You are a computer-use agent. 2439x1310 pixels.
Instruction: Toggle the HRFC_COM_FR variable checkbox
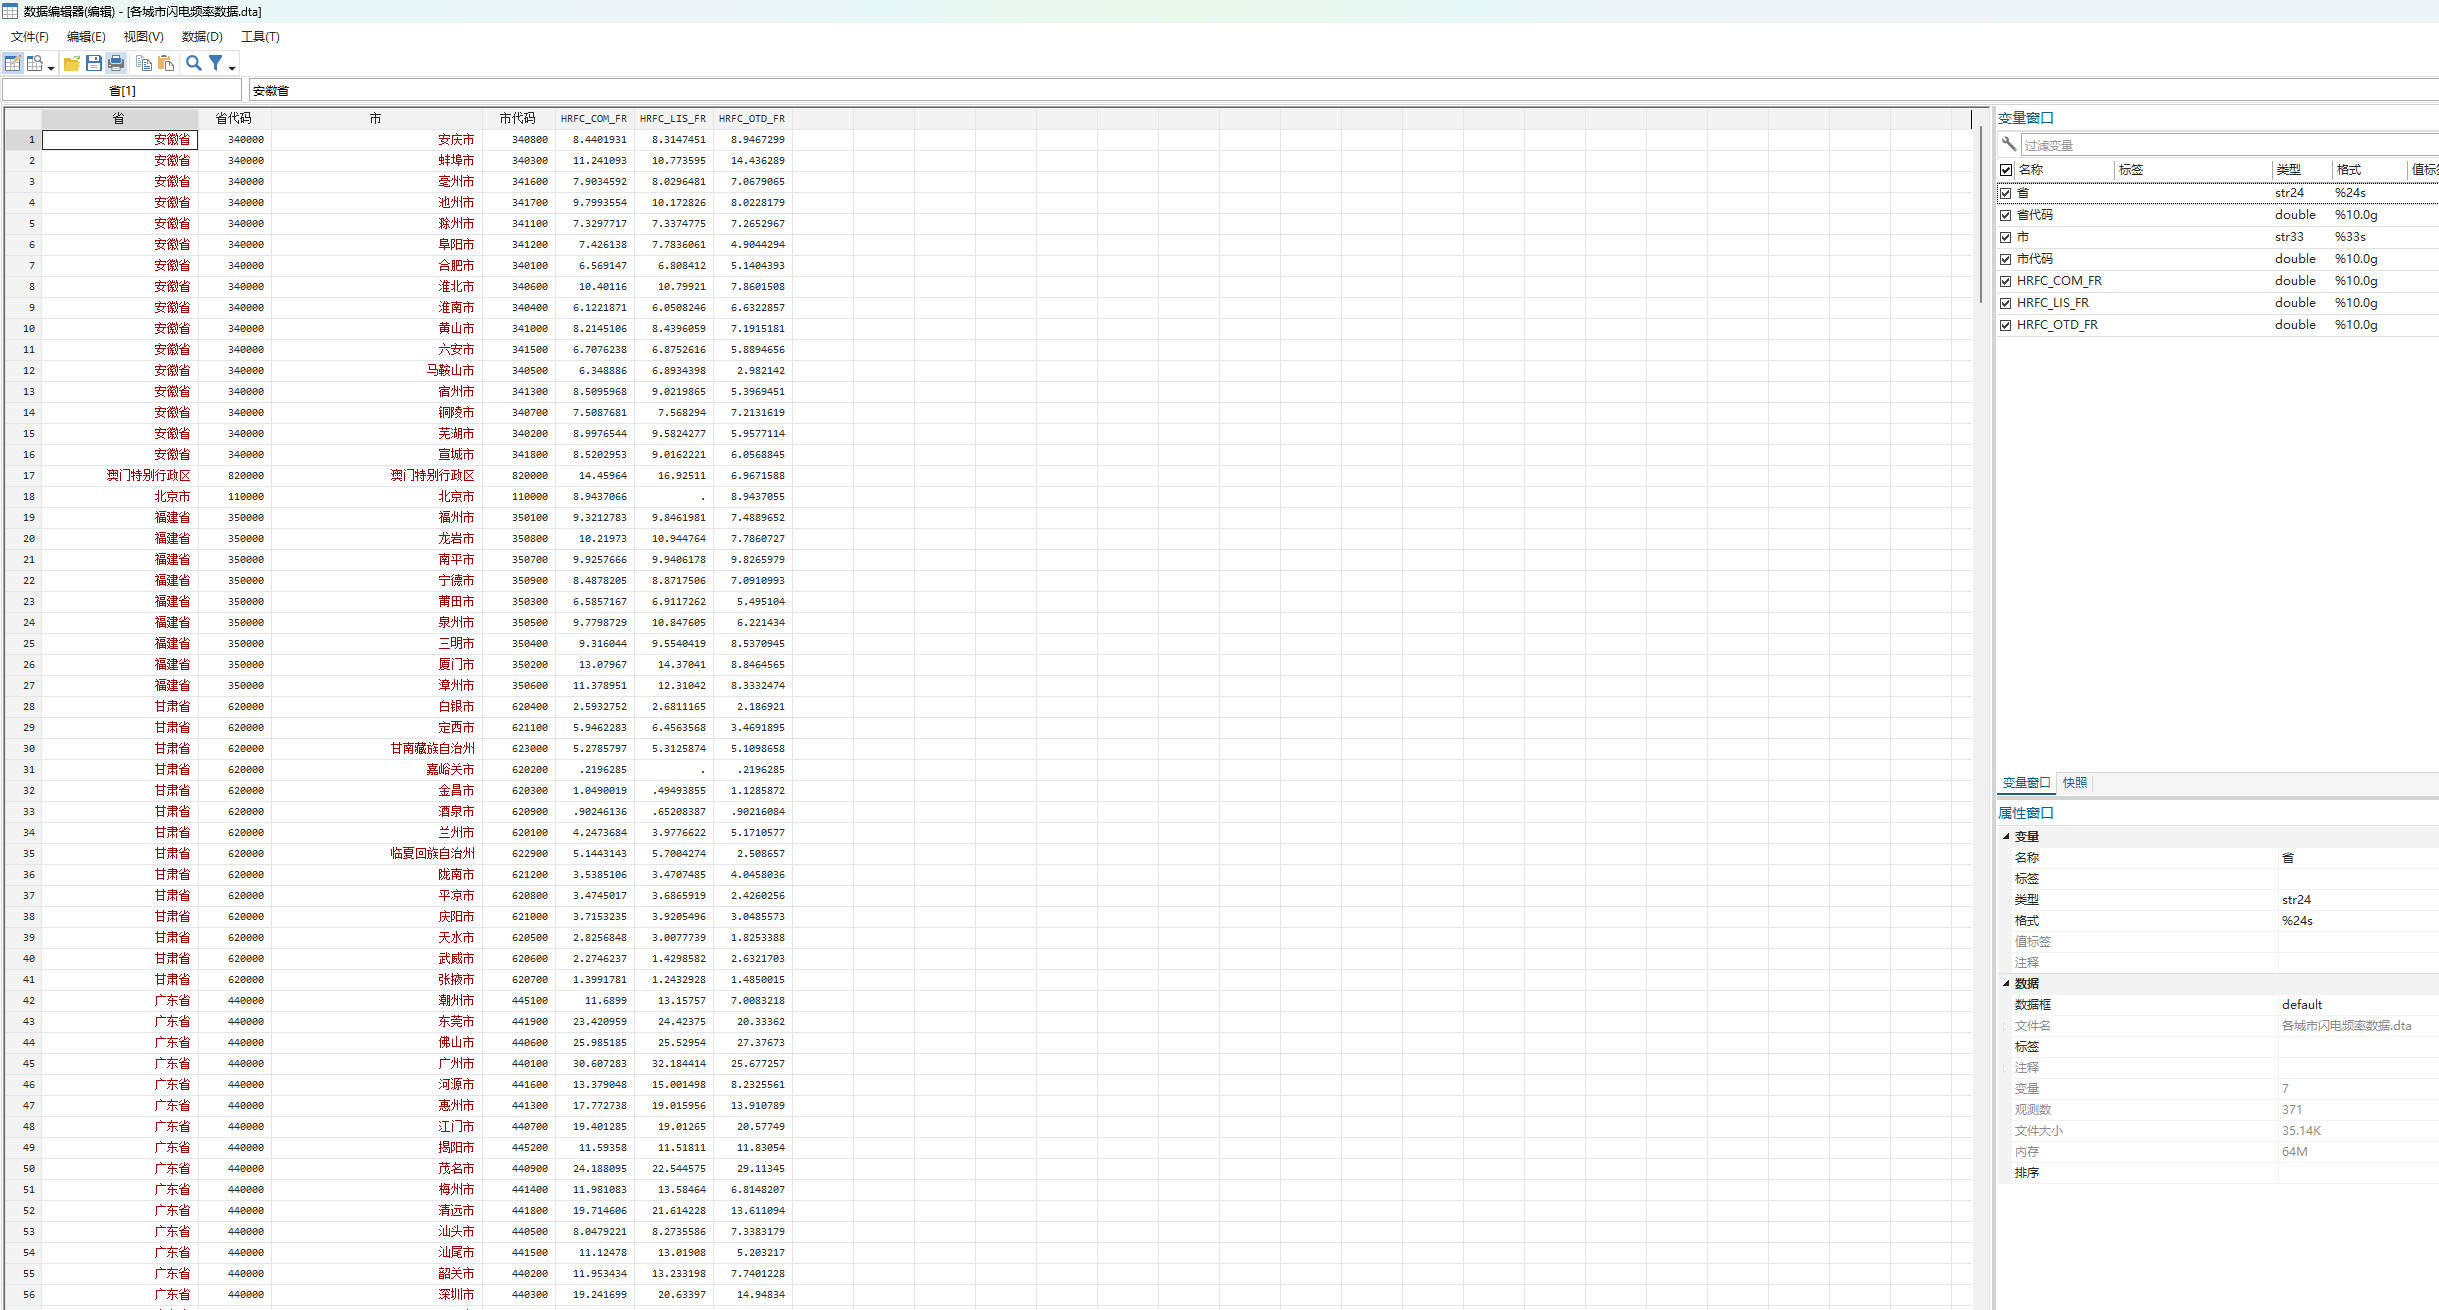(2005, 281)
